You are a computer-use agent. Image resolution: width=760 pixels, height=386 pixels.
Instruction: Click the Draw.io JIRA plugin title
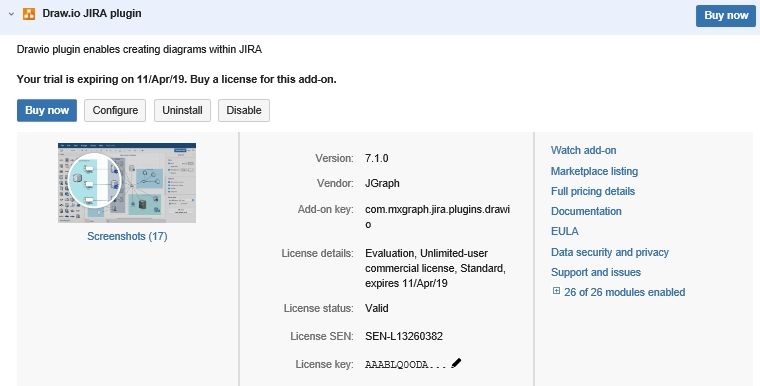[92, 14]
